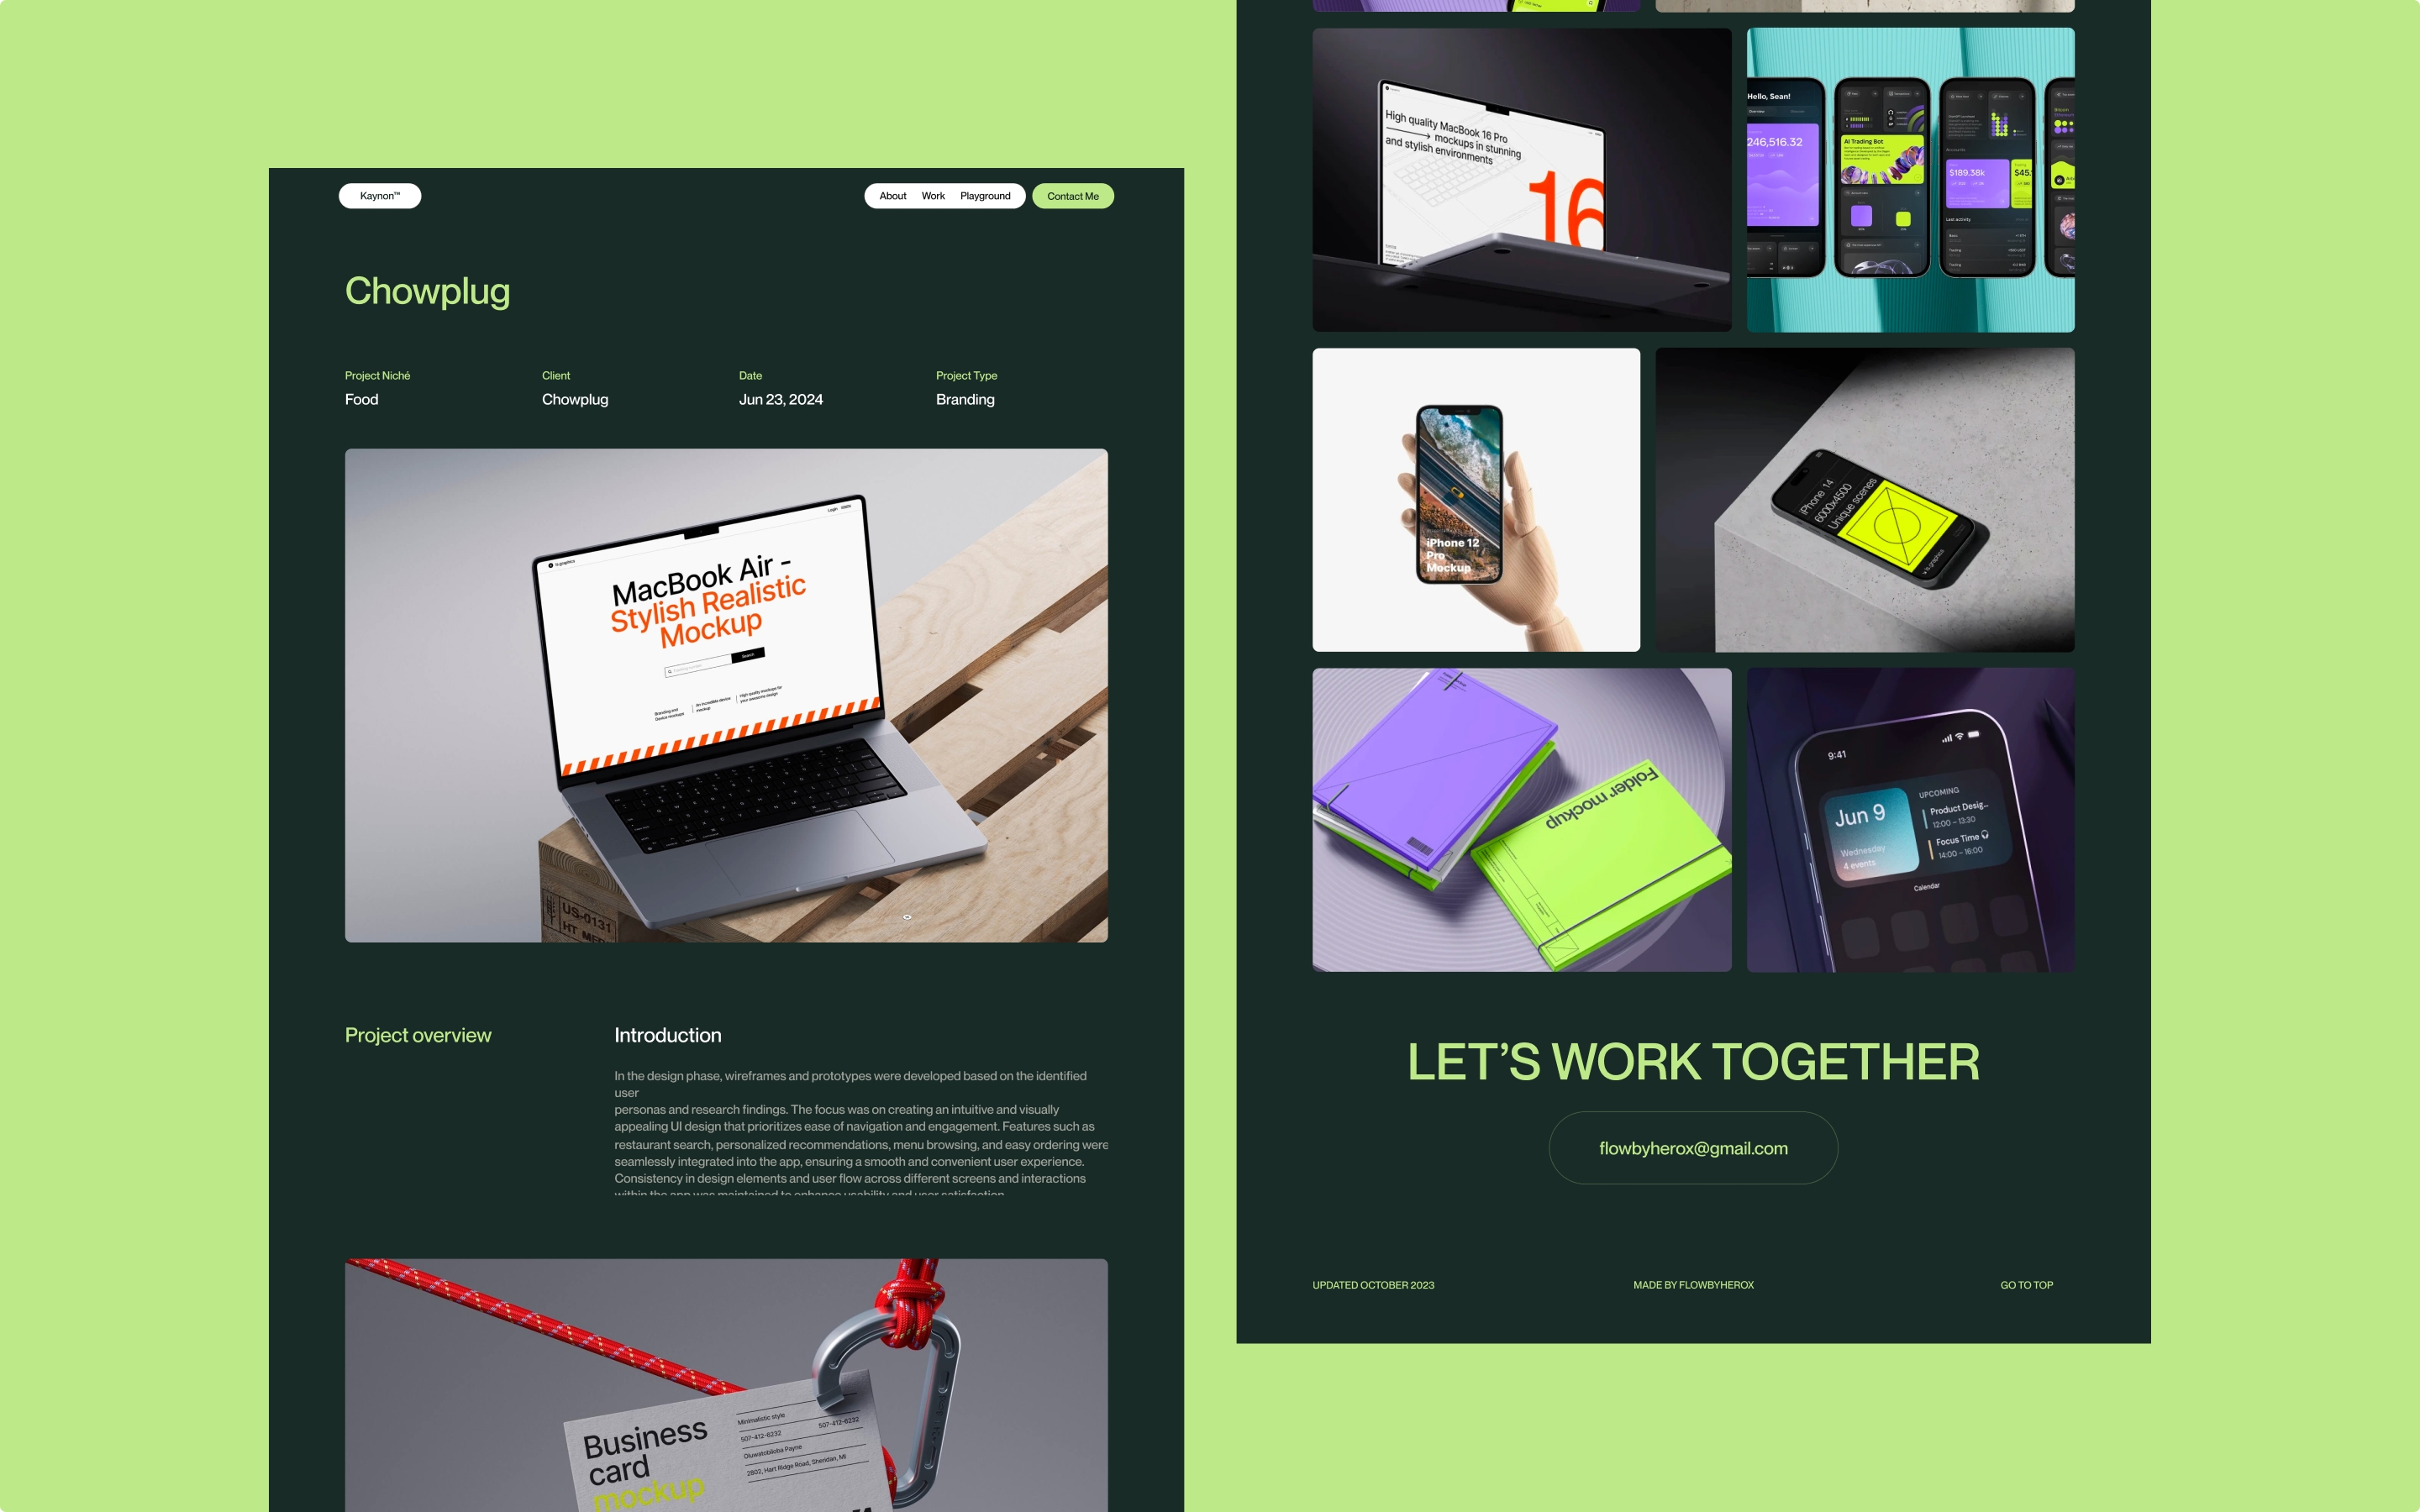
Task: Click the 'Work' navigation menu item
Action: tap(934, 195)
